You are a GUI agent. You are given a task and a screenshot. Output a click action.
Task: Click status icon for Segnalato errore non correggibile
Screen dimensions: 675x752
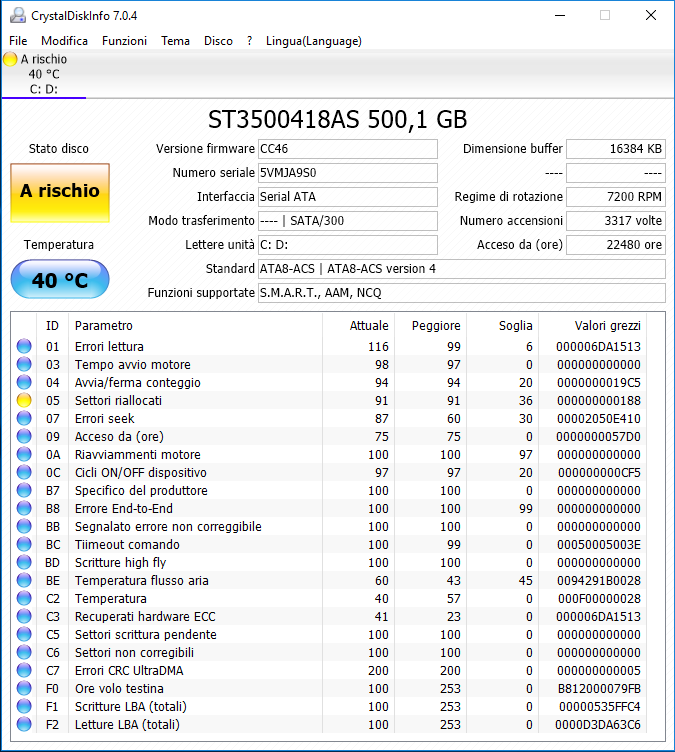[24, 526]
